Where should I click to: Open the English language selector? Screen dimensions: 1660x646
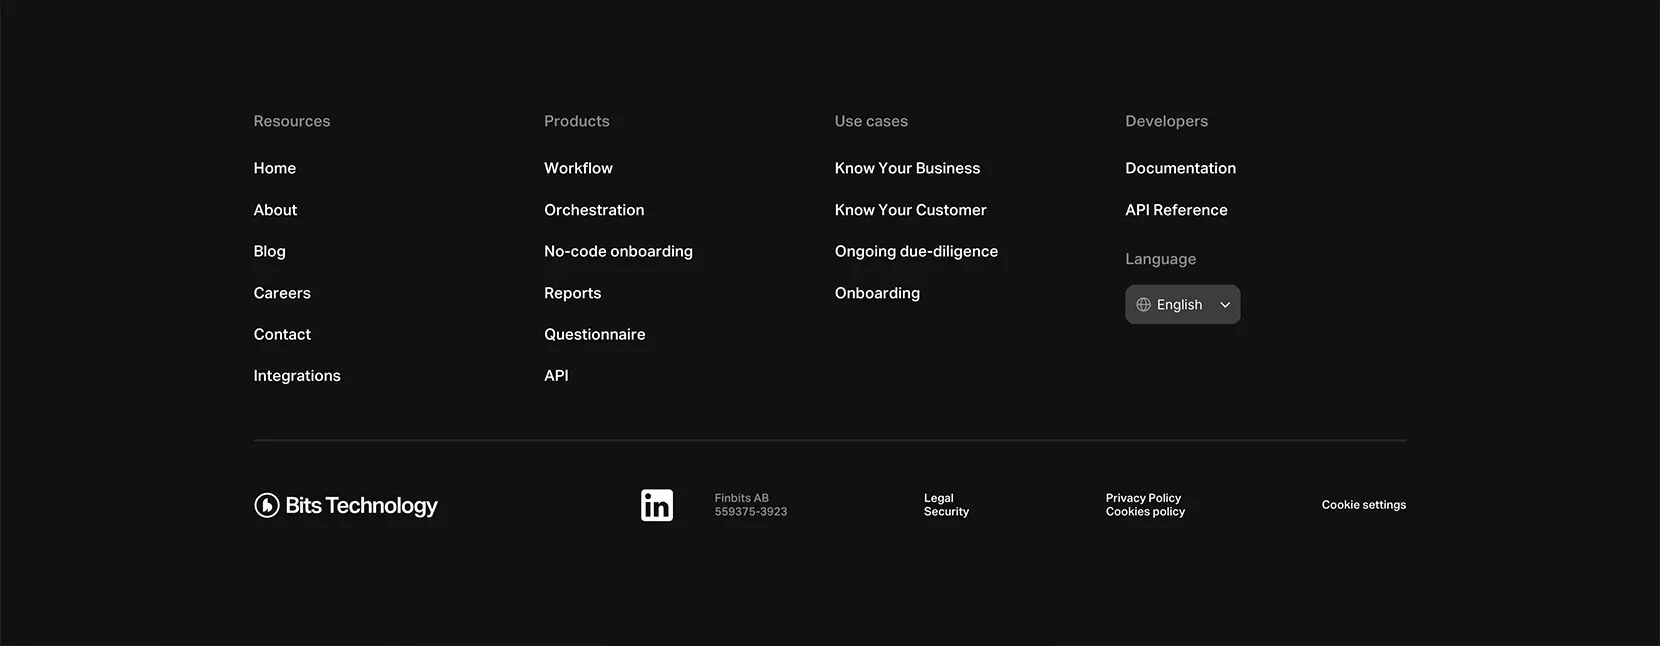[x=1183, y=305]
